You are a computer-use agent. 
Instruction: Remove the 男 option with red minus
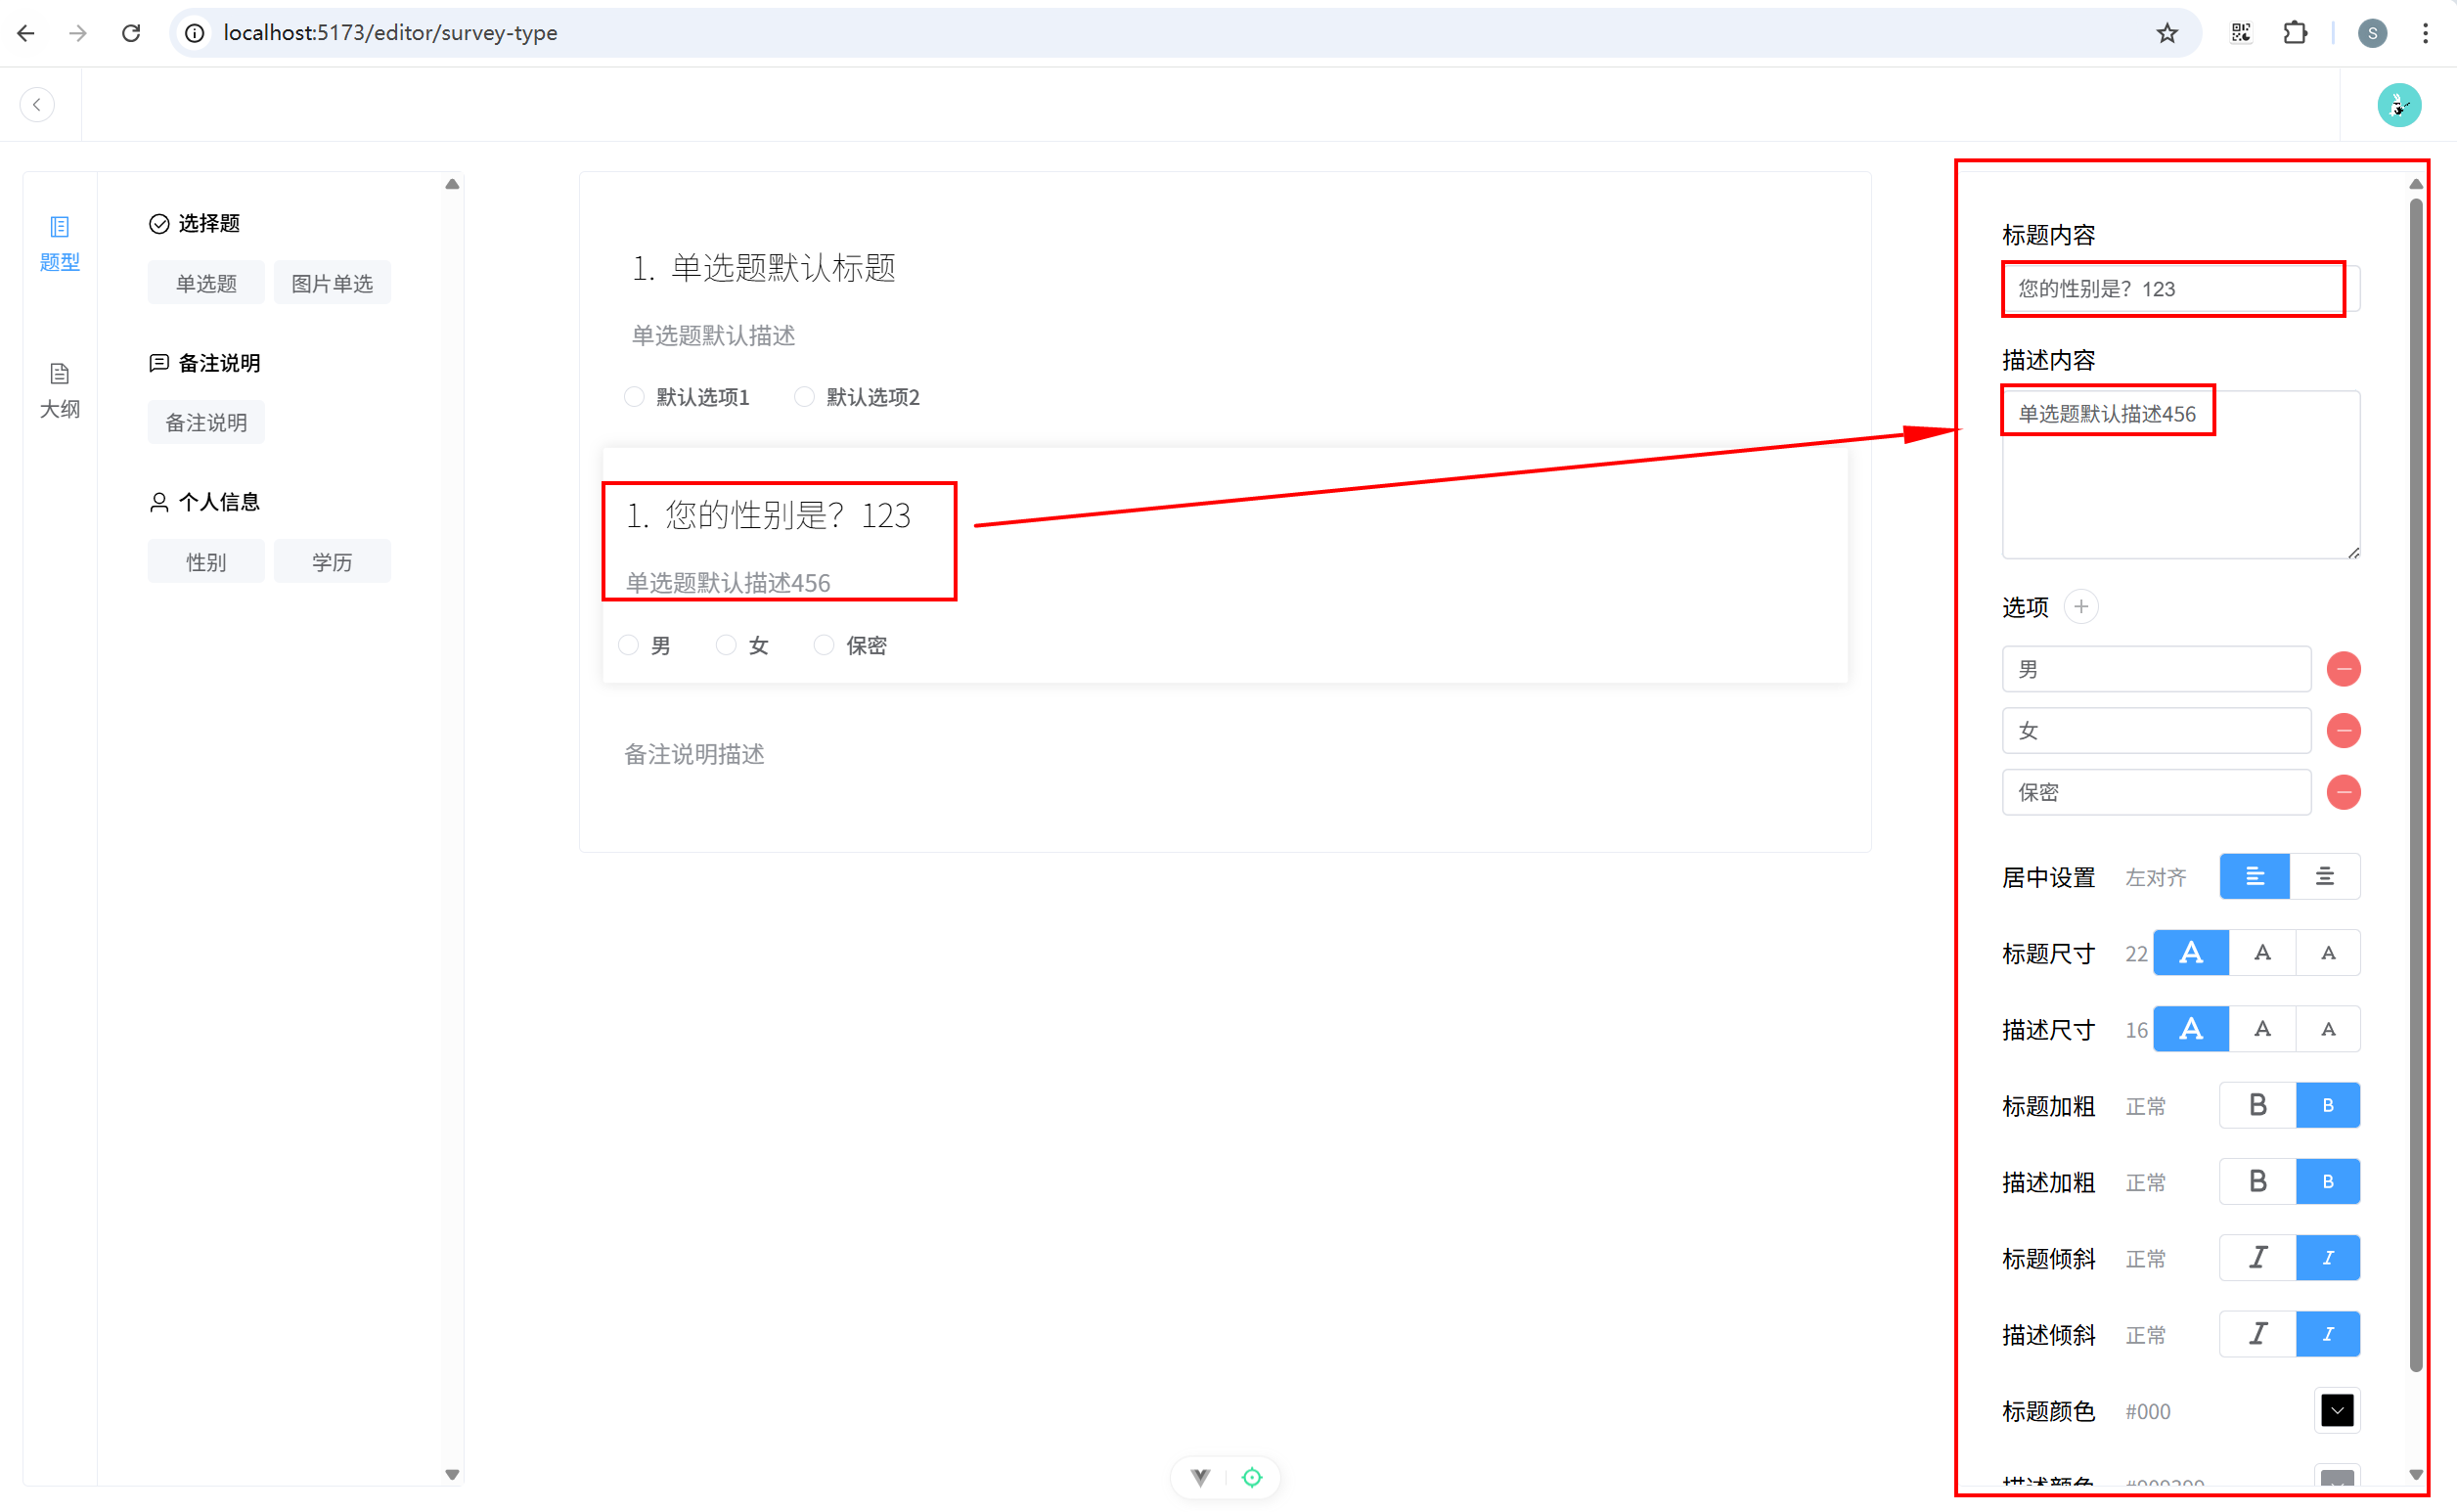2343,669
